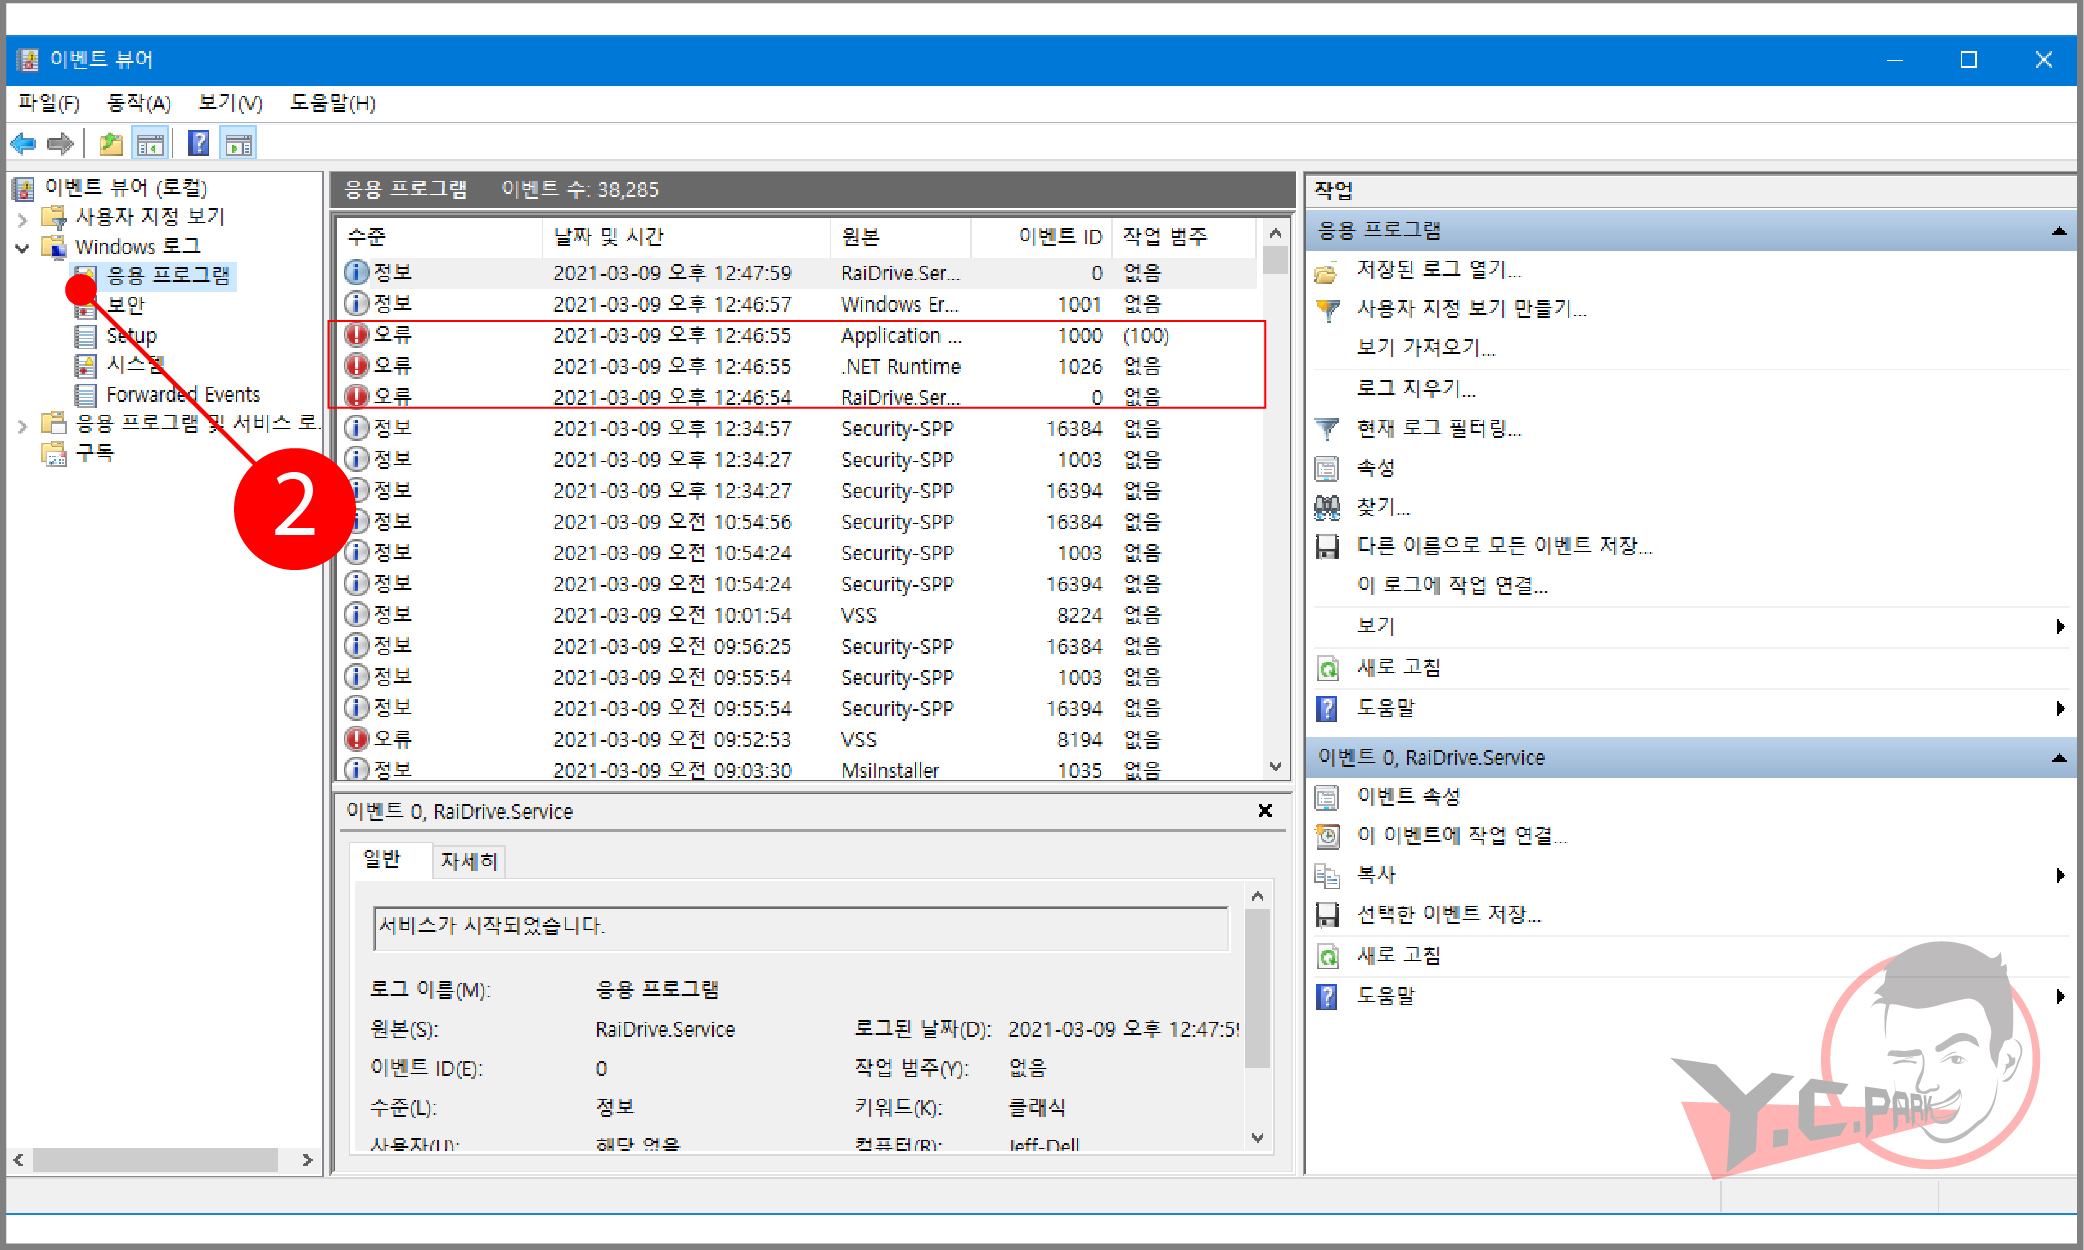Screen dimensions: 2084x1250
Task: Expand the 사용자 지정 보기 tree node
Action: point(22,217)
